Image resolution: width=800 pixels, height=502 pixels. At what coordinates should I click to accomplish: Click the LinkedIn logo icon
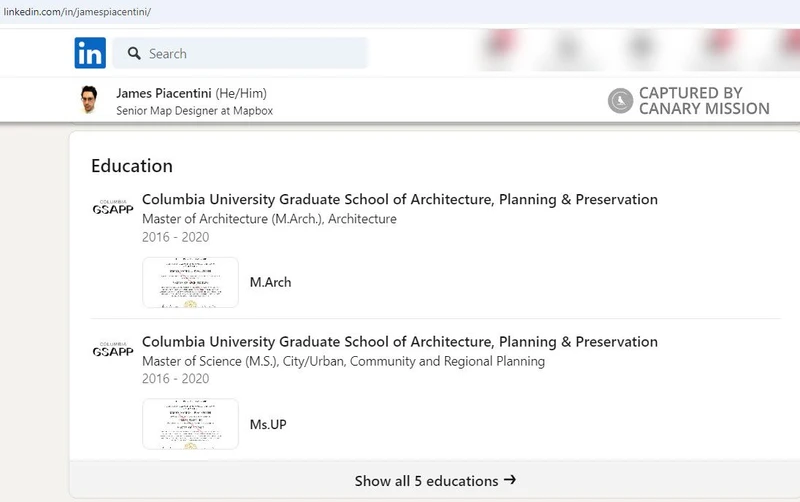coord(90,53)
